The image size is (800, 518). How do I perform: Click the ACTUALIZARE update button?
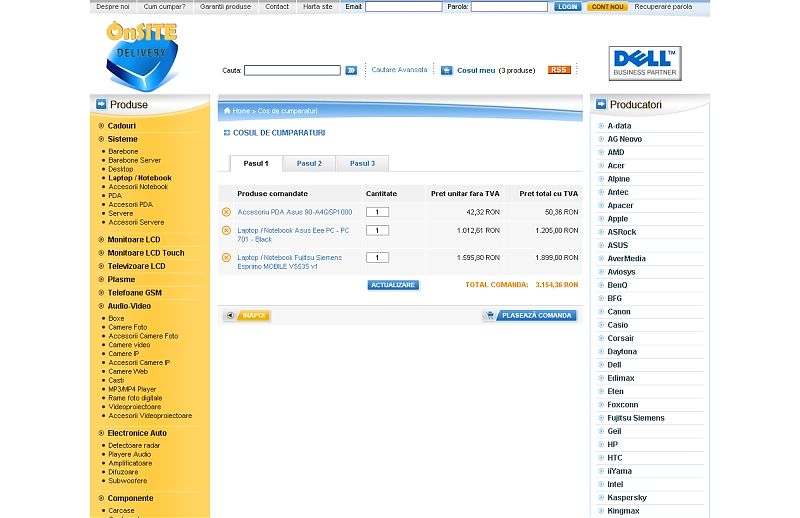tap(393, 285)
